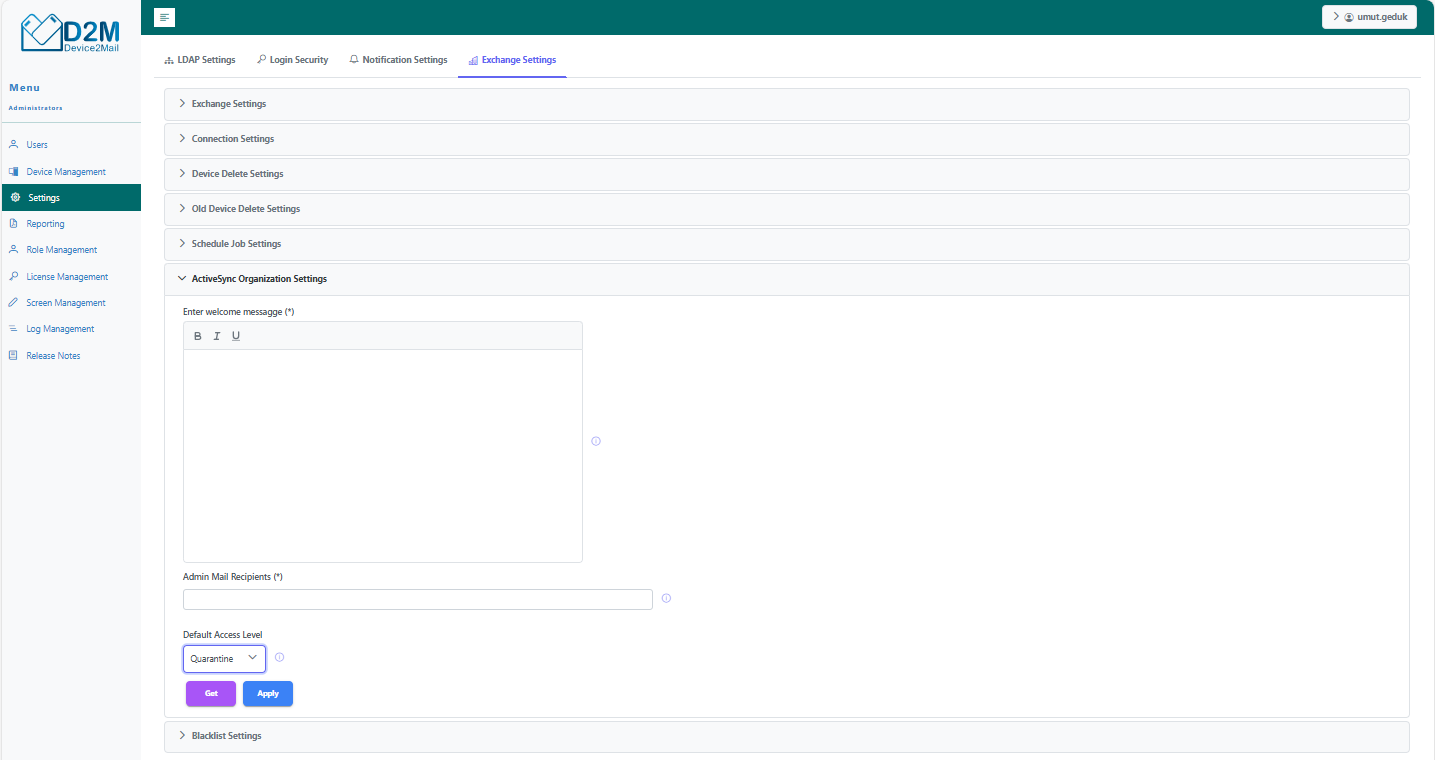The height and width of the screenshot is (760, 1435).
Task: Toggle Underline formatting in editor
Action: tap(236, 336)
